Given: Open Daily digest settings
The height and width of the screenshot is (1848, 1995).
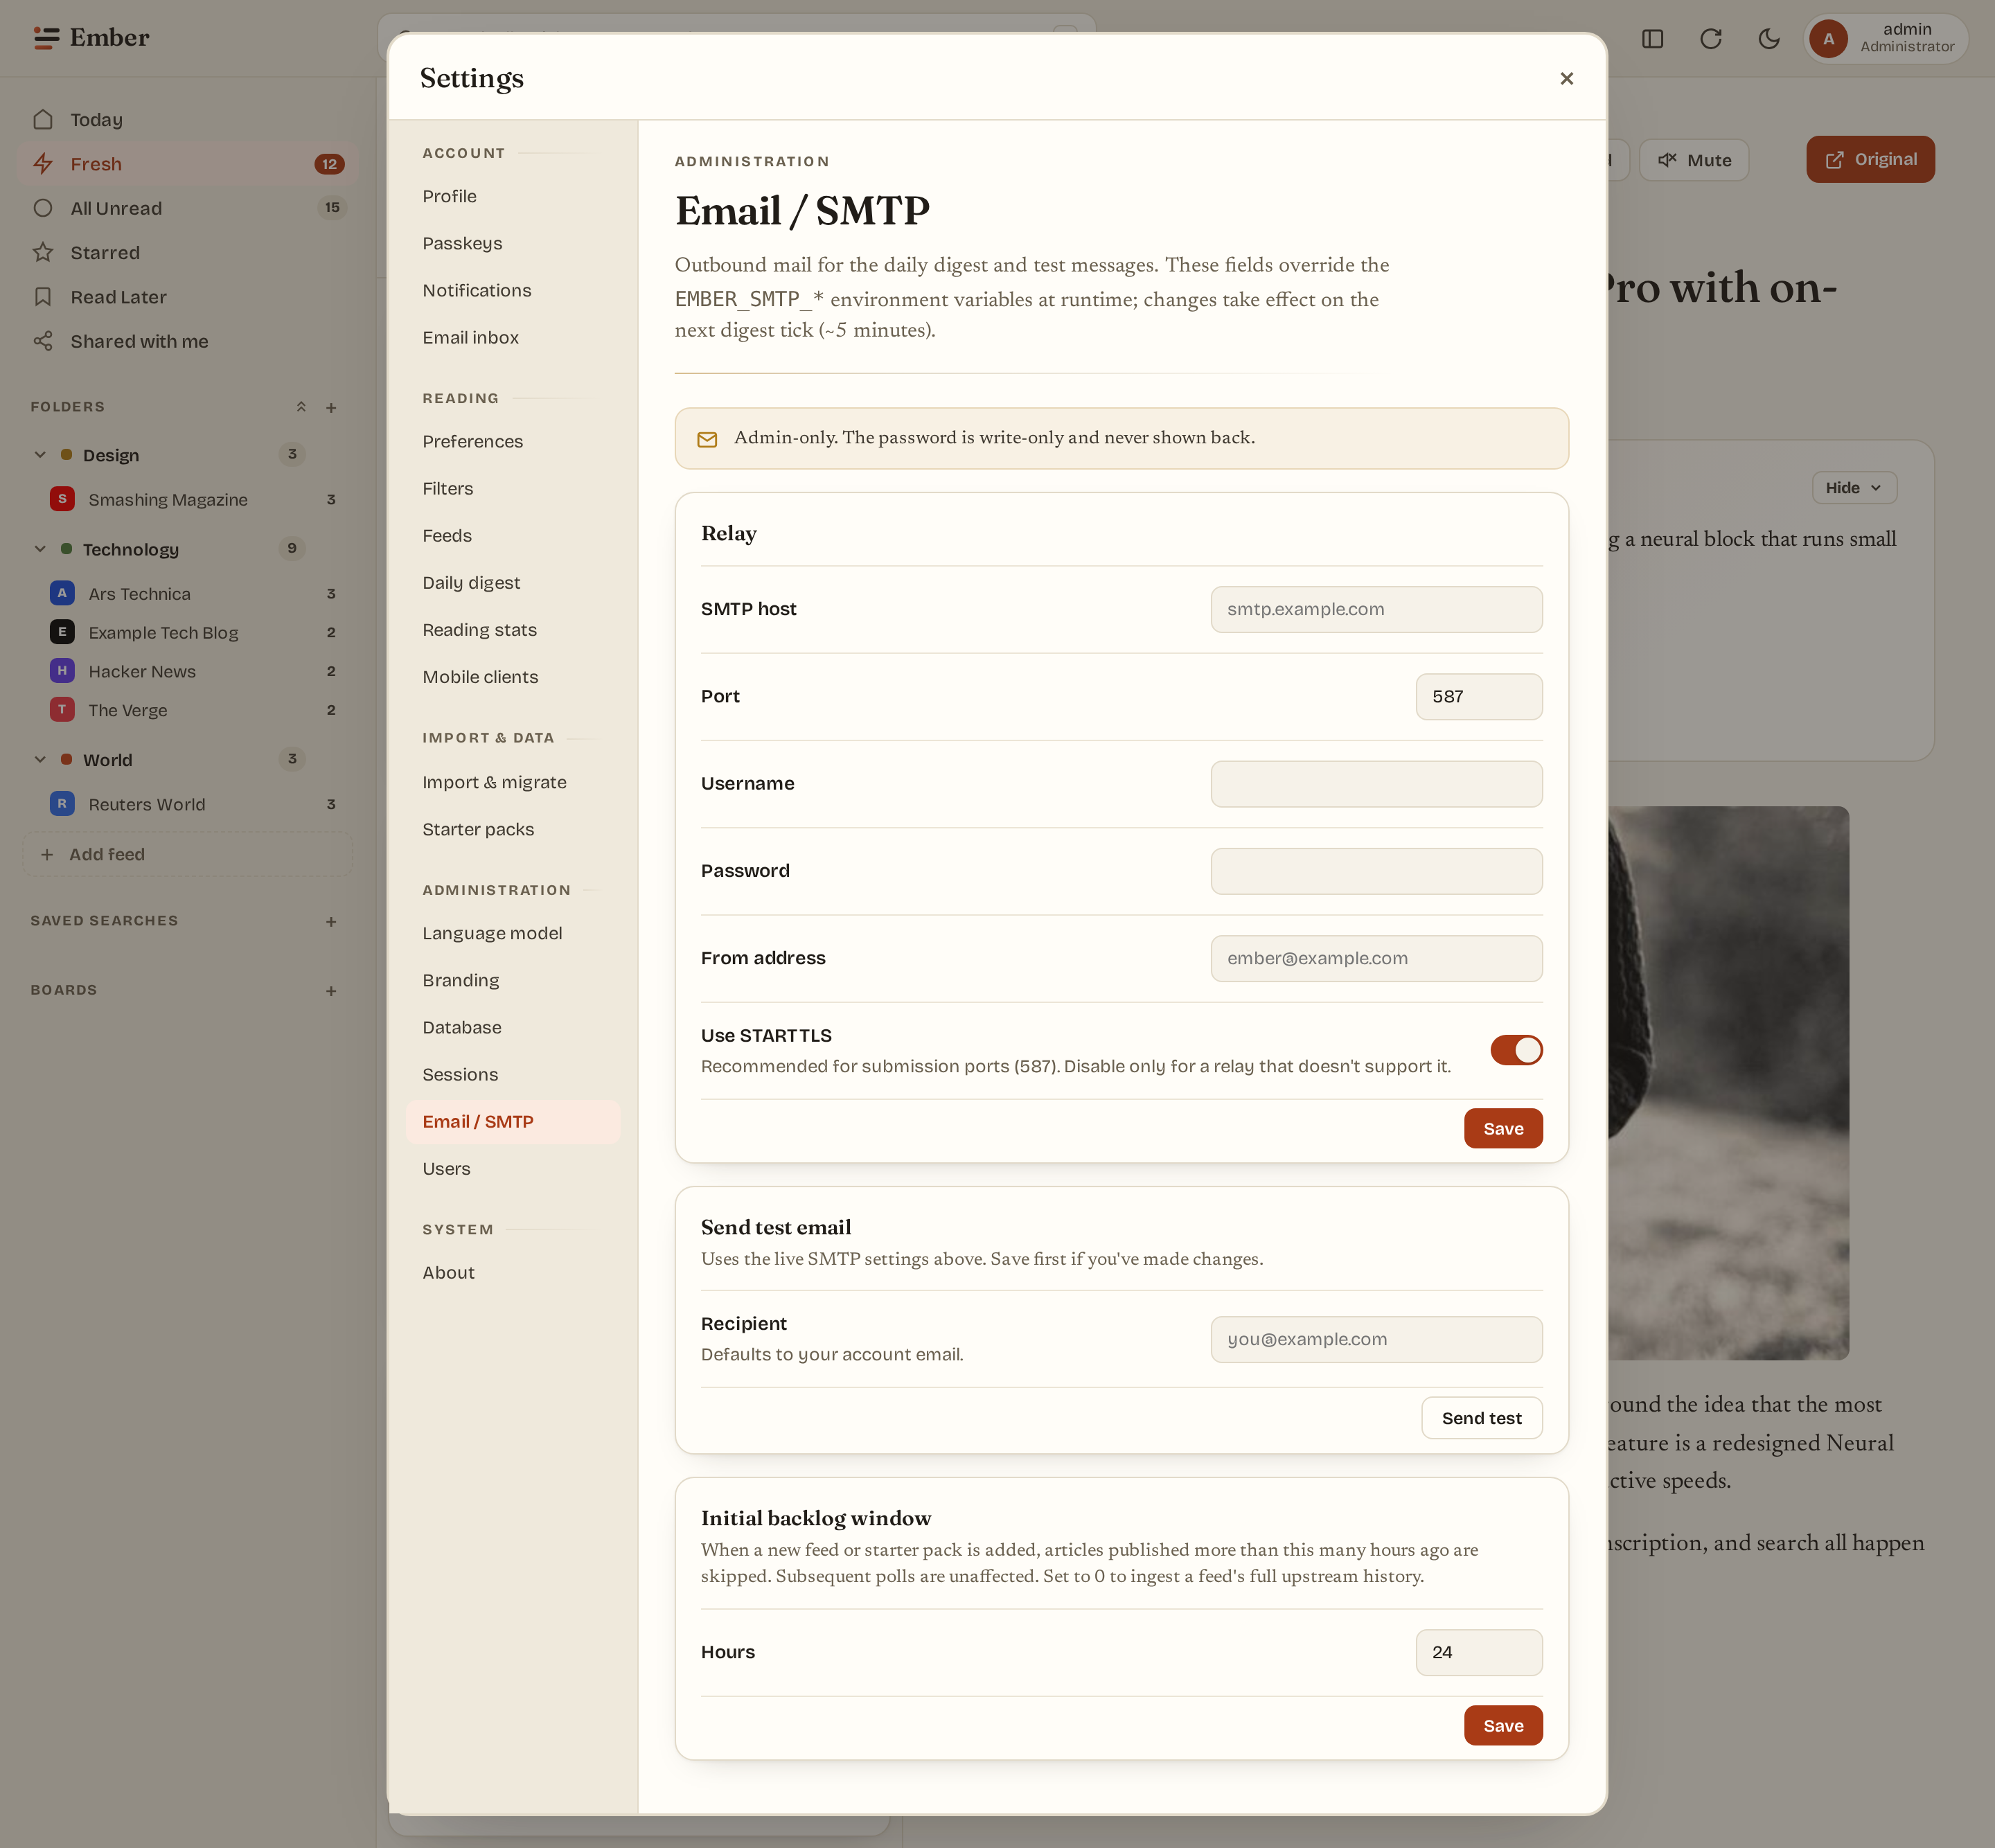Looking at the screenshot, I should (512, 583).
